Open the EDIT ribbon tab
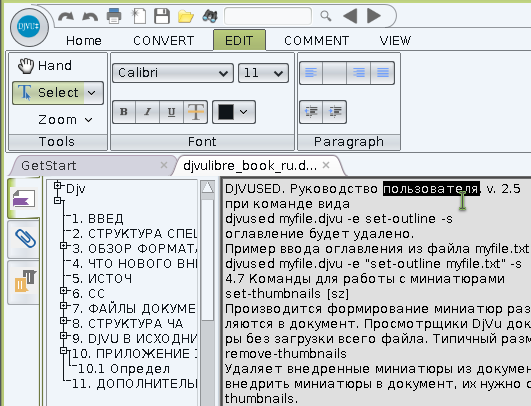531x406 pixels. 239,41
